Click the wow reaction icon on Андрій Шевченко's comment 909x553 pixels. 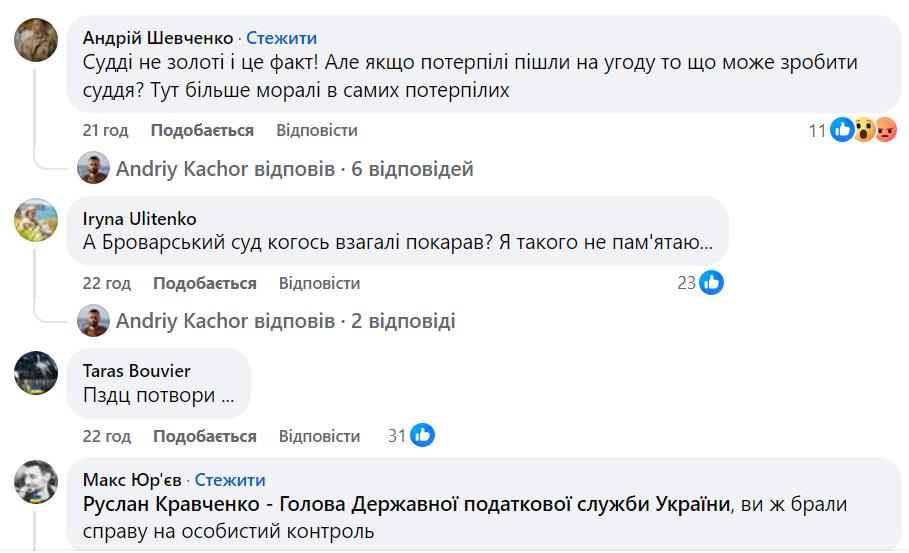(x=865, y=130)
